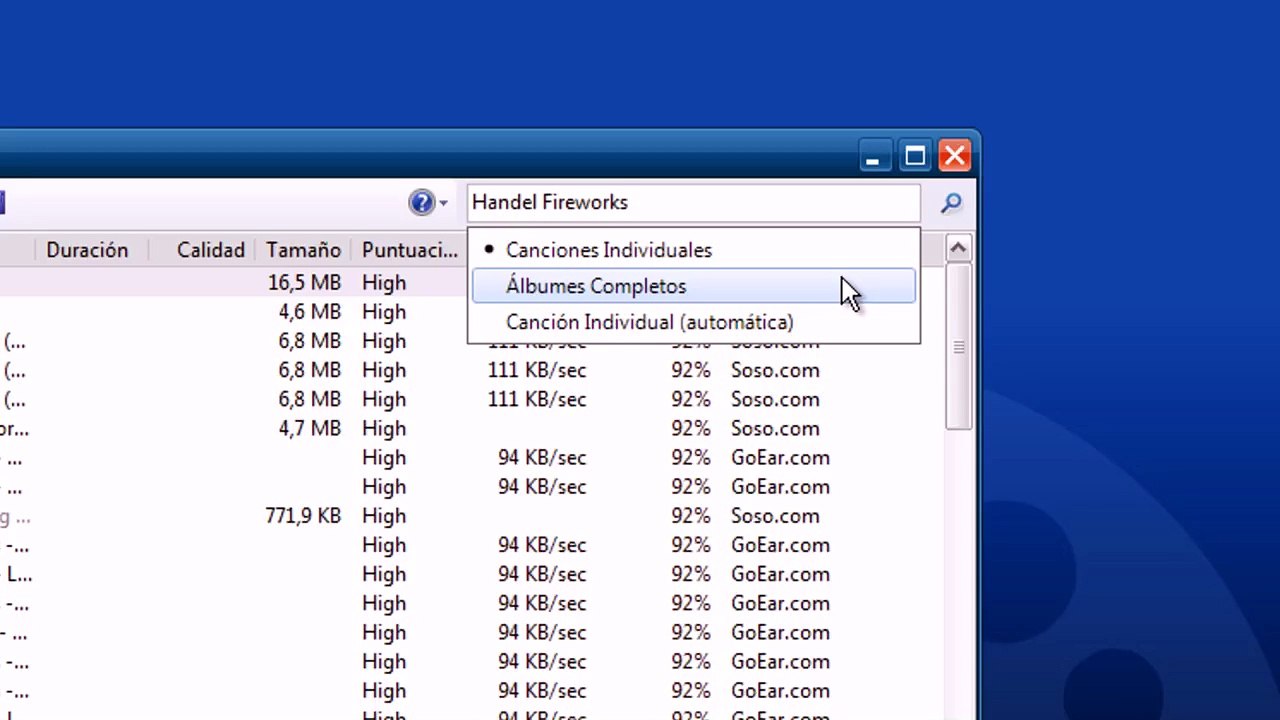The image size is (1280, 720).
Task: Sort by Tamaño column header
Action: 303,250
